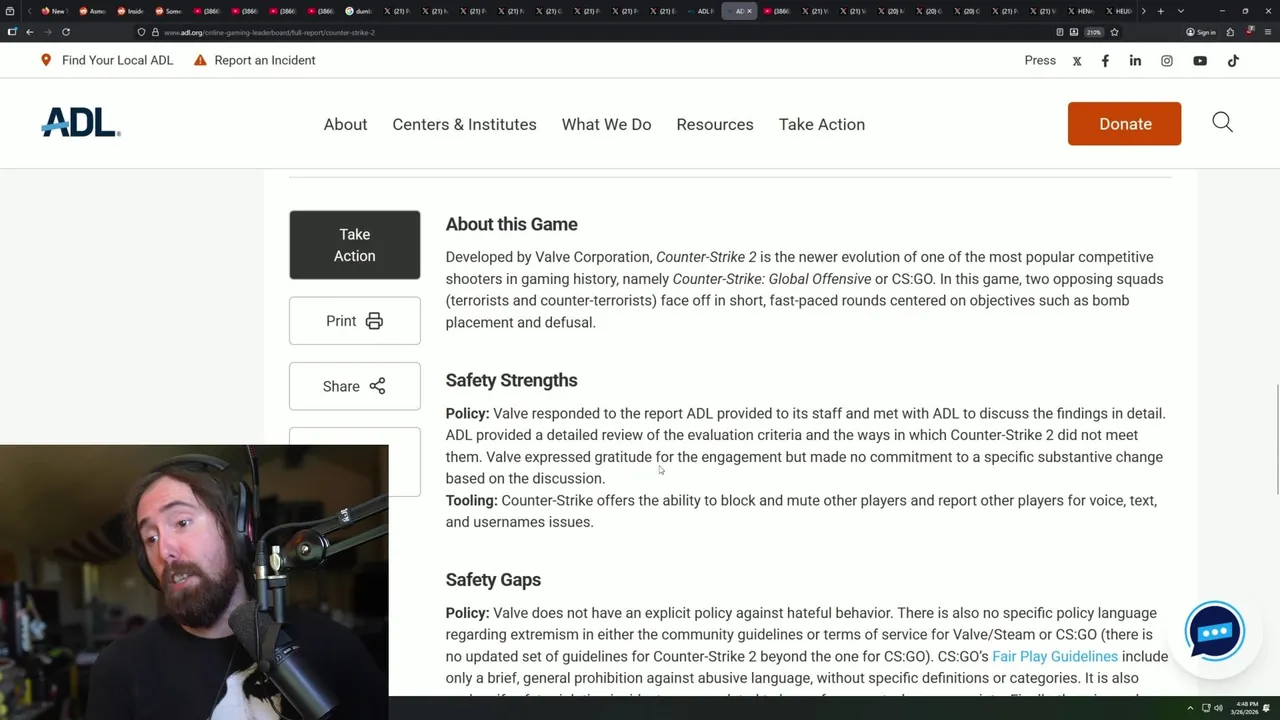The image size is (1280, 720).
Task: Go forward with the browser forward arrow
Action: tap(47, 32)
